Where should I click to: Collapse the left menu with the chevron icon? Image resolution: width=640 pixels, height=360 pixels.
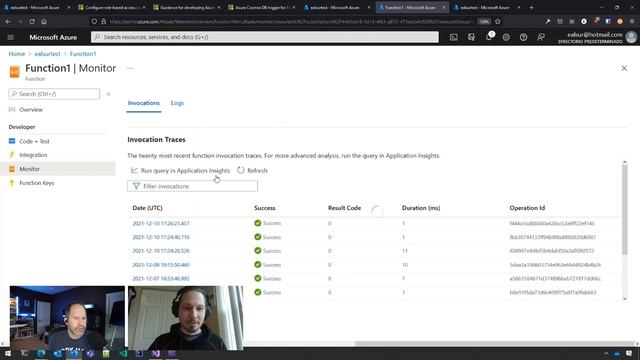108,94
